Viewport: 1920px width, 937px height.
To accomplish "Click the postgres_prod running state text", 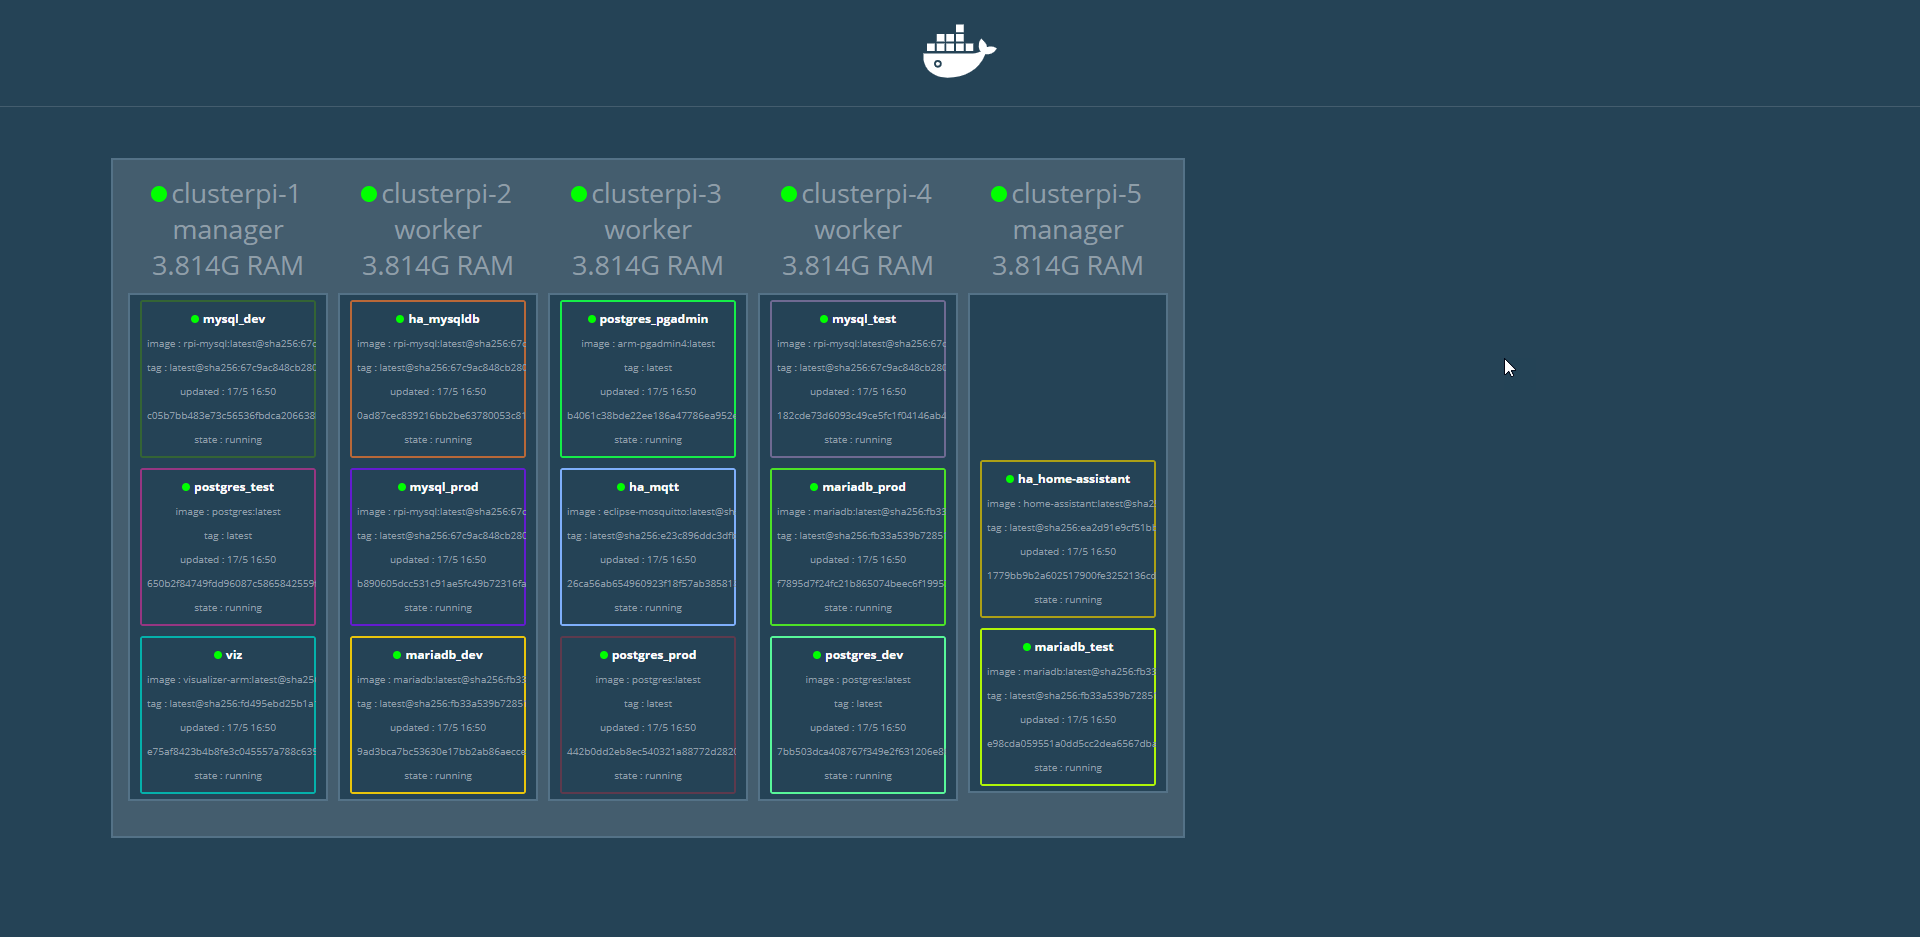I will (x=648, y=776).
